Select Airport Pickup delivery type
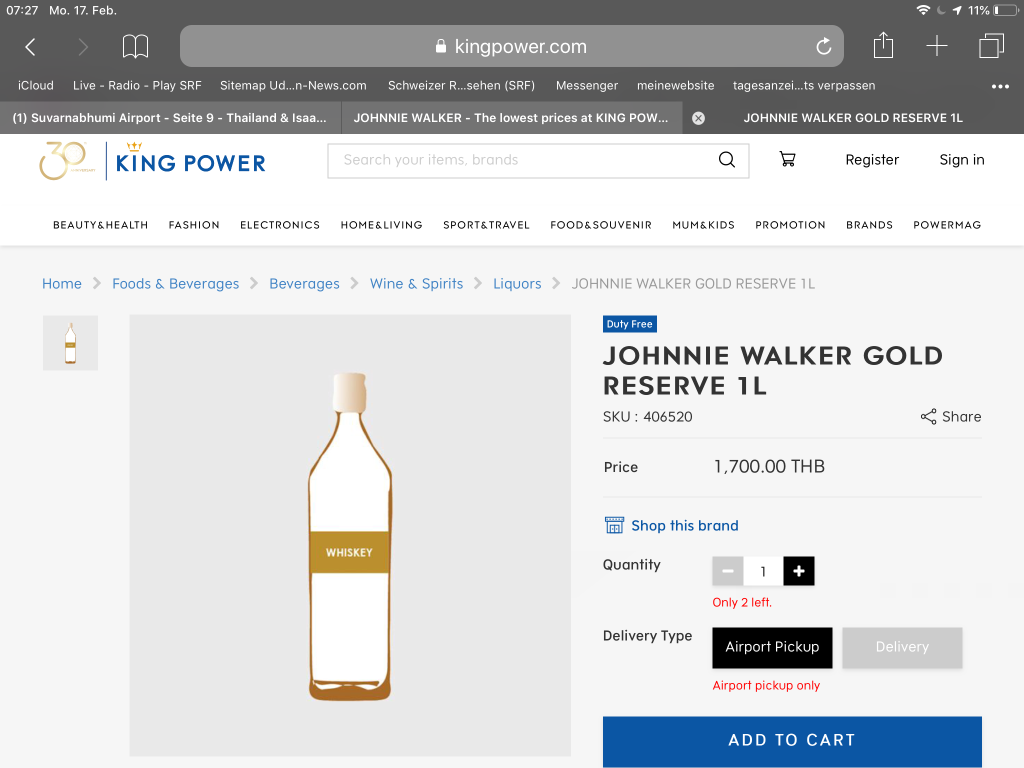 coord(772,647)
